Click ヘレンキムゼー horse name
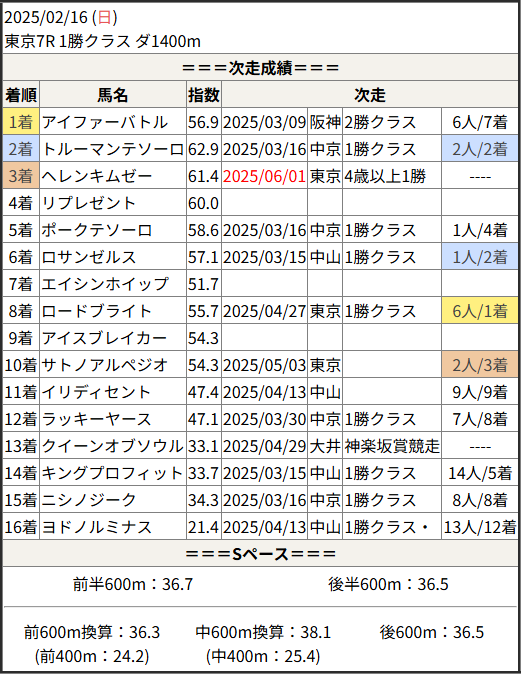Image resolution: width=521 pixels, height=674 pixels. point(97,176)
